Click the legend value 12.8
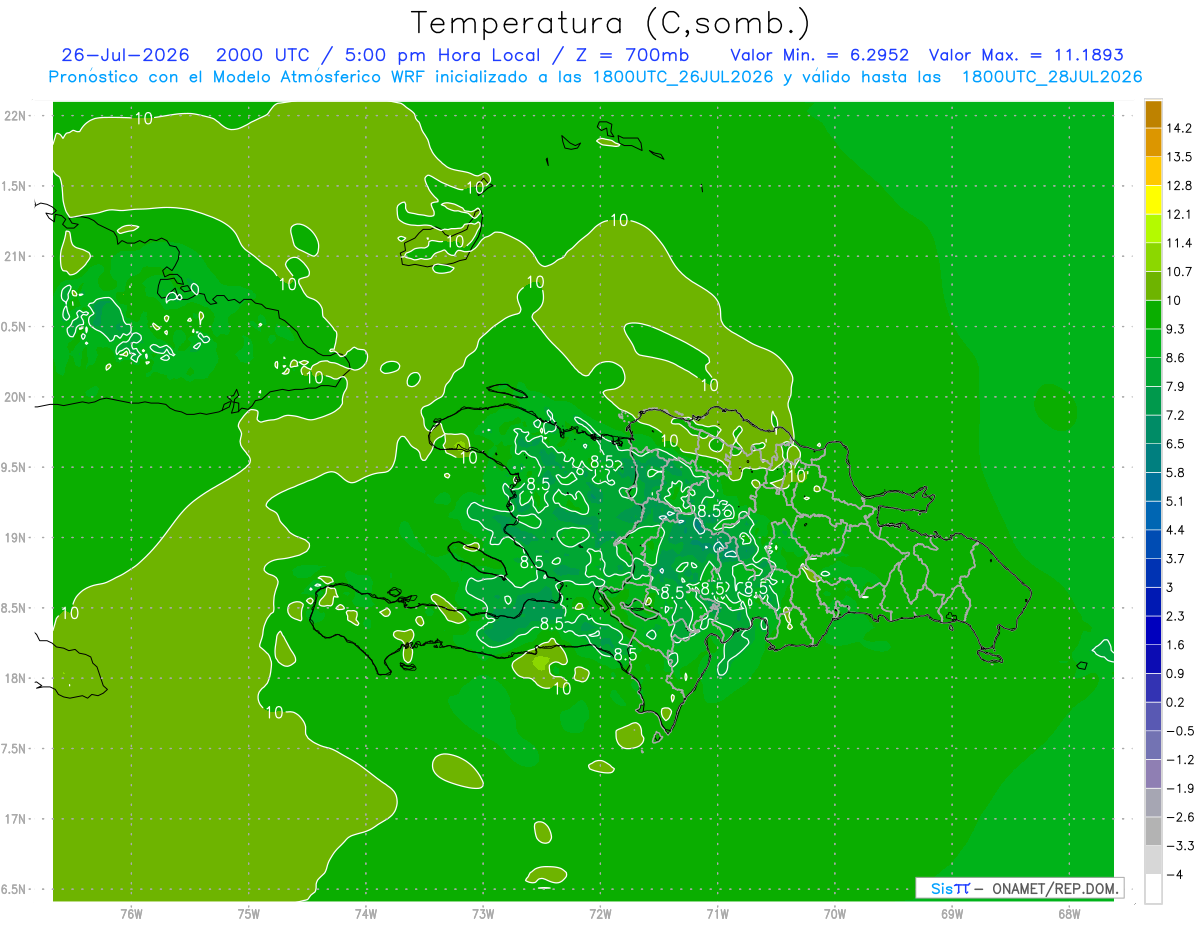Image resolution: width=1200 pixels, height=927 pixels. tap(1179, 186)
